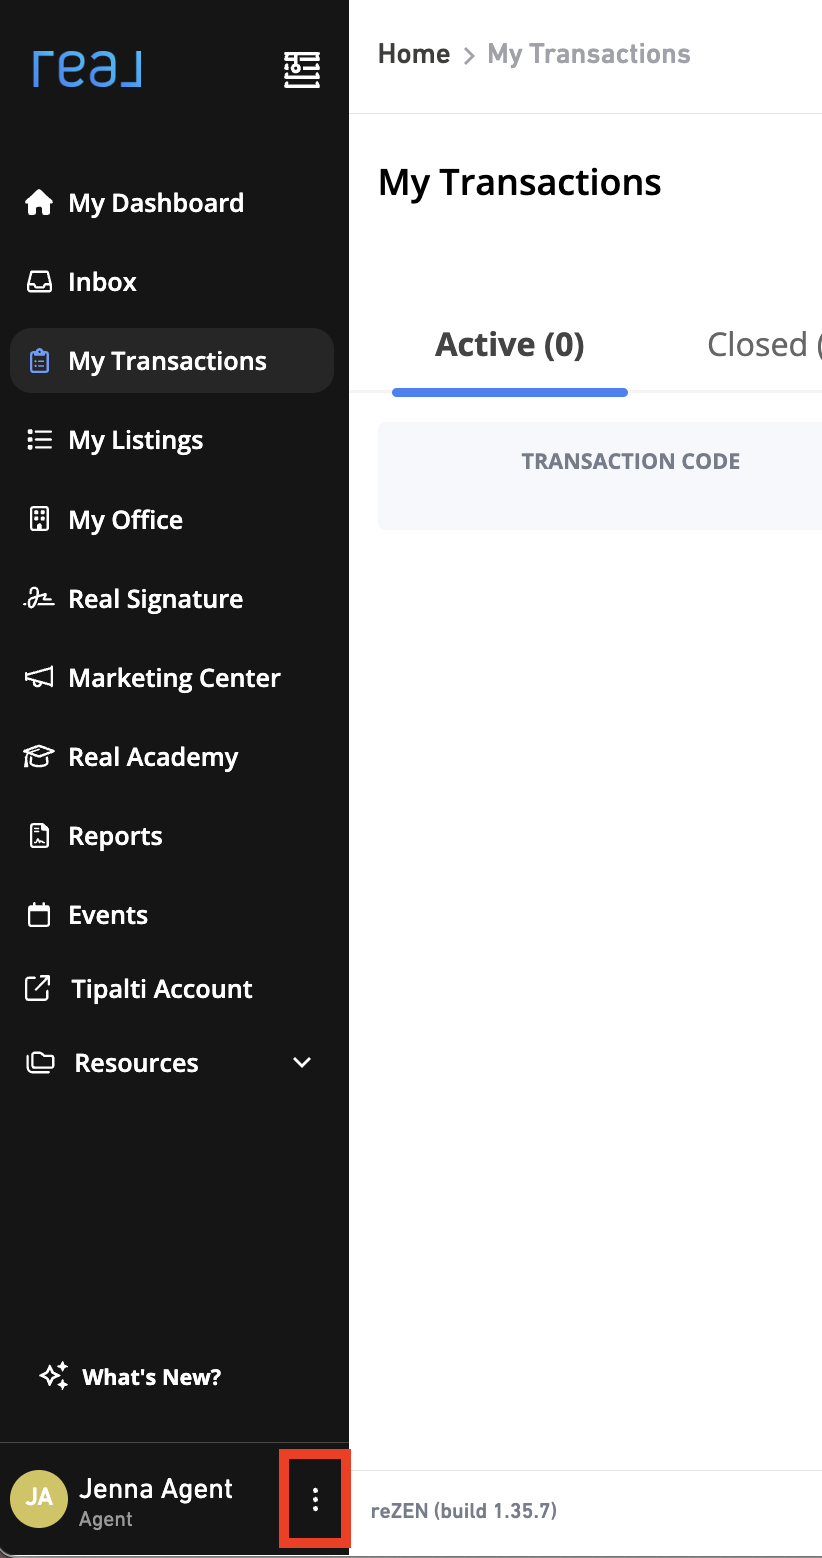Viewport: 822px width, 1558px height.
Task: Open the What's New? link
Action: [151, 1377]
